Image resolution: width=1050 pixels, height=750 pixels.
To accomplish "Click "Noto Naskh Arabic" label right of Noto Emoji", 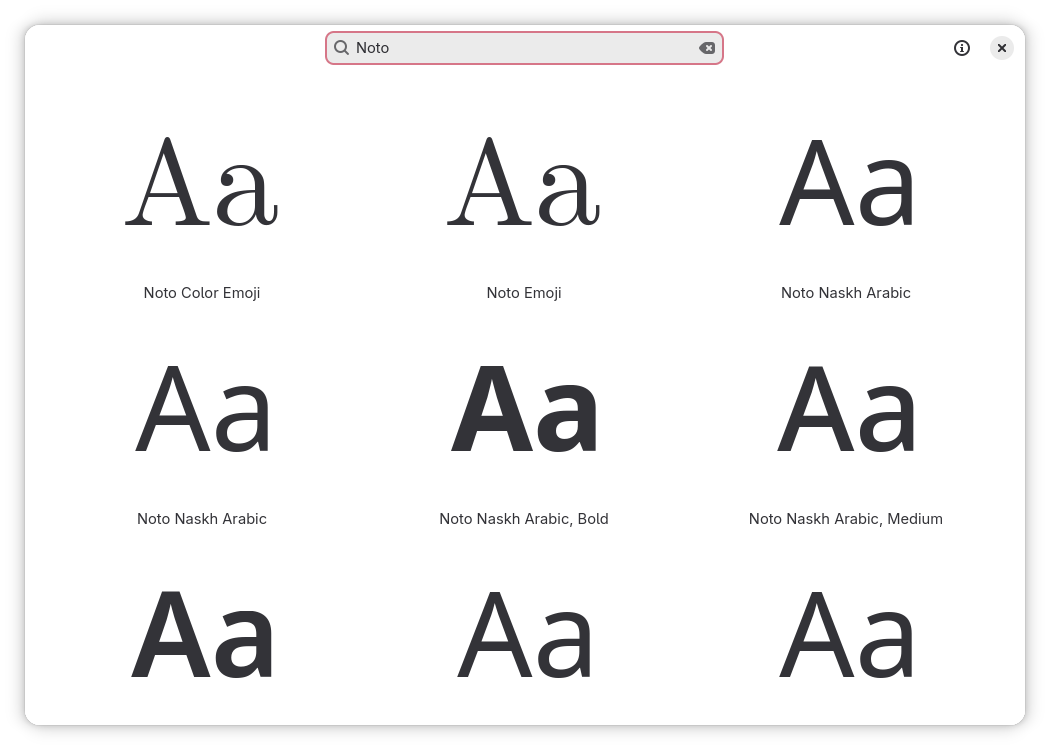I will (x=846, y=293).
